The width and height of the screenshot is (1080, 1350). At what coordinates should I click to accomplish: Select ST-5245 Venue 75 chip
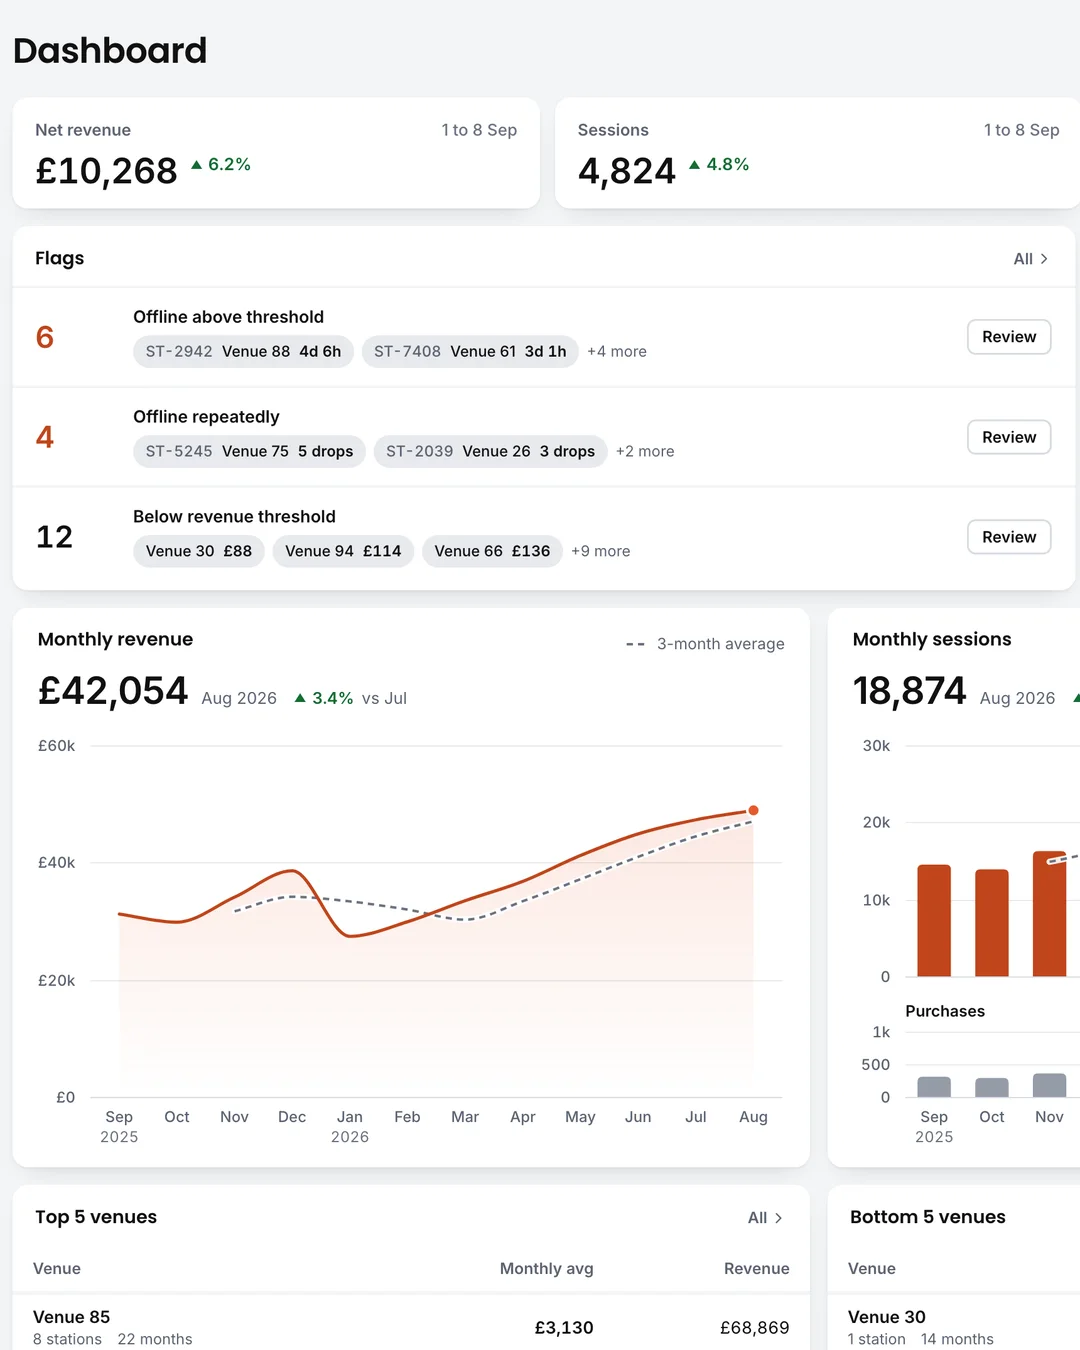tap(249, 451)
